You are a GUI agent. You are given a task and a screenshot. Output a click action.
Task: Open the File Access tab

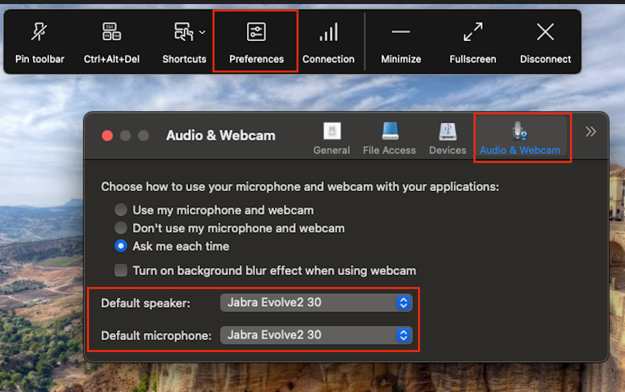coord(389,139)
